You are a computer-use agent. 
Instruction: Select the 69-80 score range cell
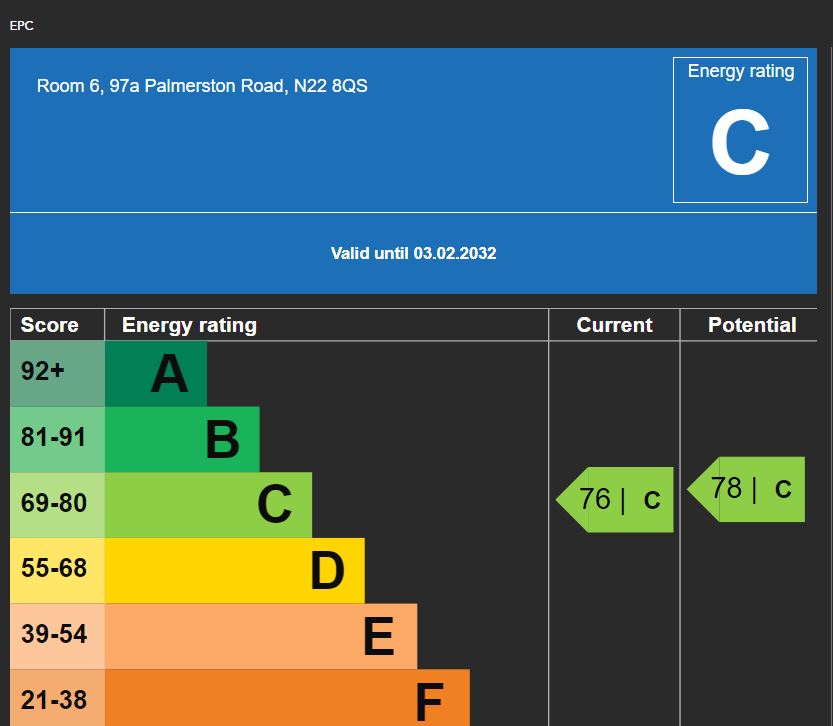point(53,503)
